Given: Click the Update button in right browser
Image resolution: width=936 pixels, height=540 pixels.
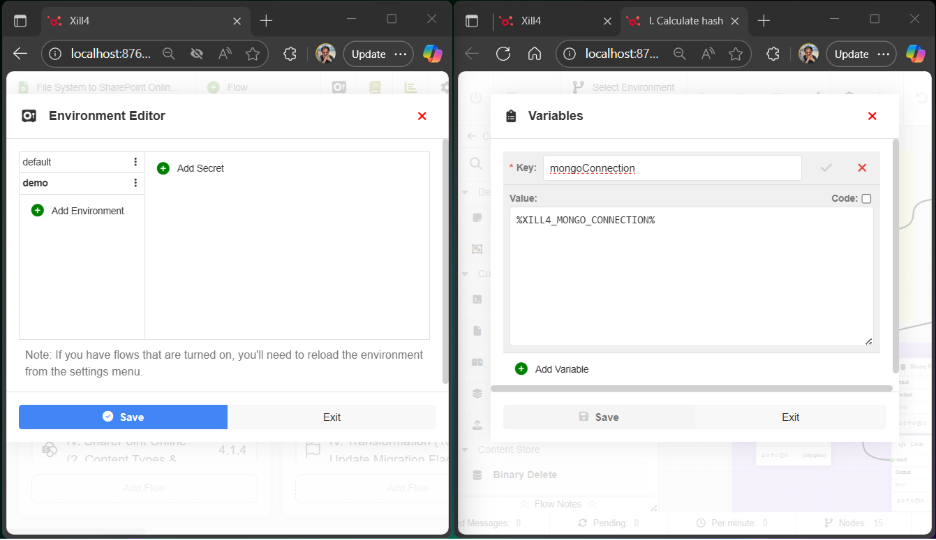Looking at the screenshot, I should pos(861,54).
